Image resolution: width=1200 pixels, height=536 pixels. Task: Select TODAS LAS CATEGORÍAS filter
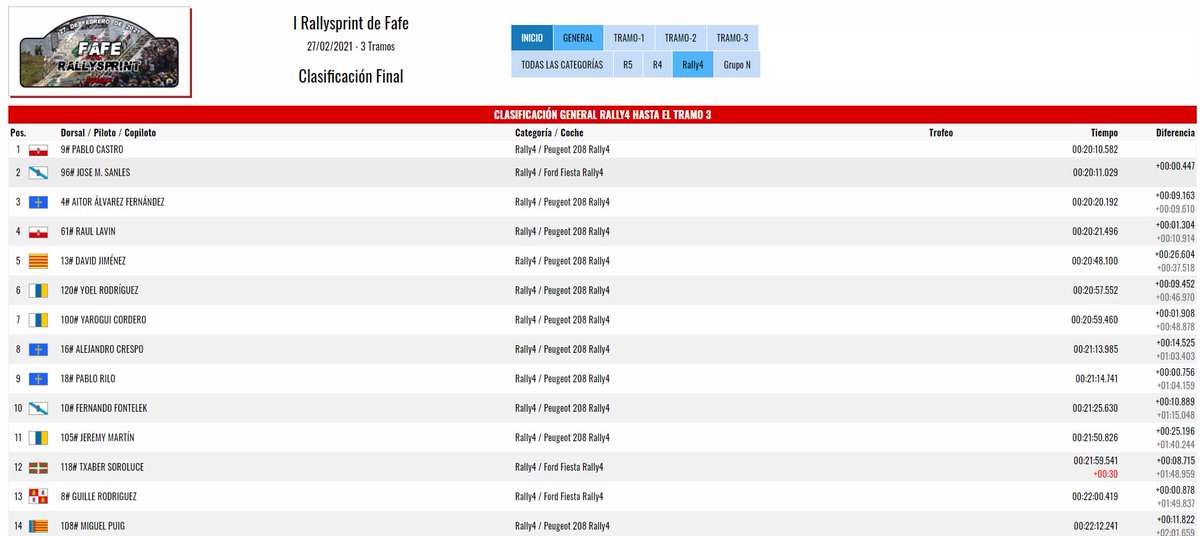click(x=562, y=65)
